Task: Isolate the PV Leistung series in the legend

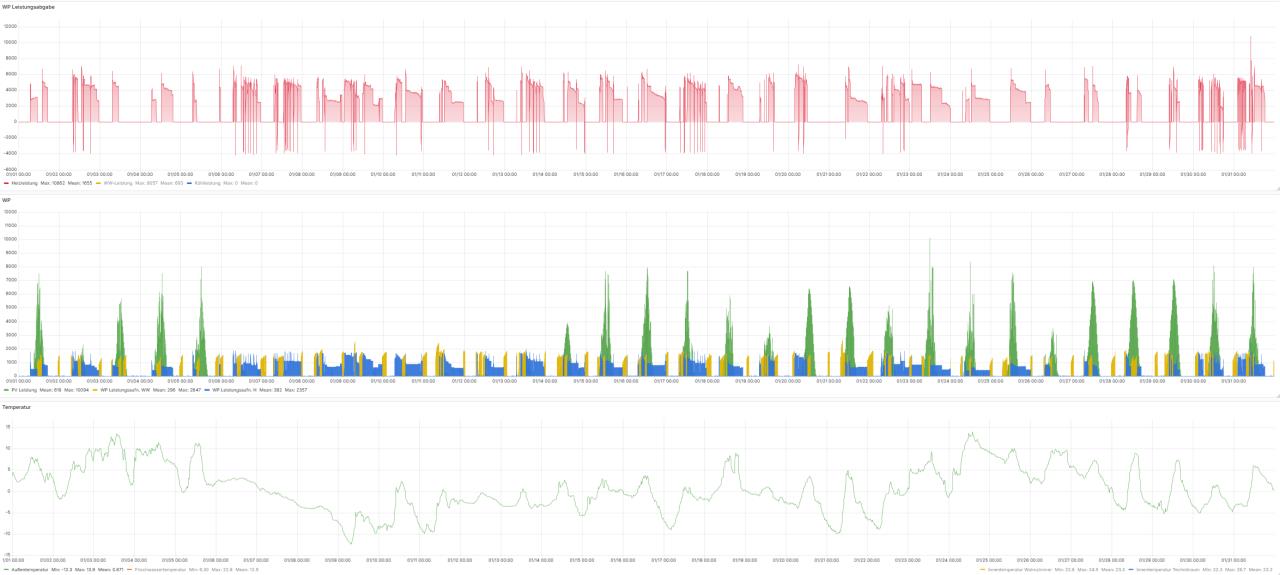Action: 22,390
